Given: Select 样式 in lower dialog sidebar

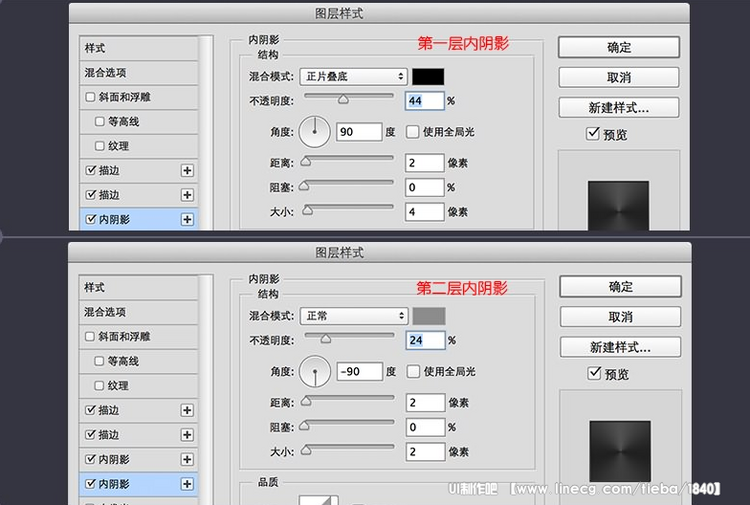Looking at the screenshot, I should [x=138, y=287].
